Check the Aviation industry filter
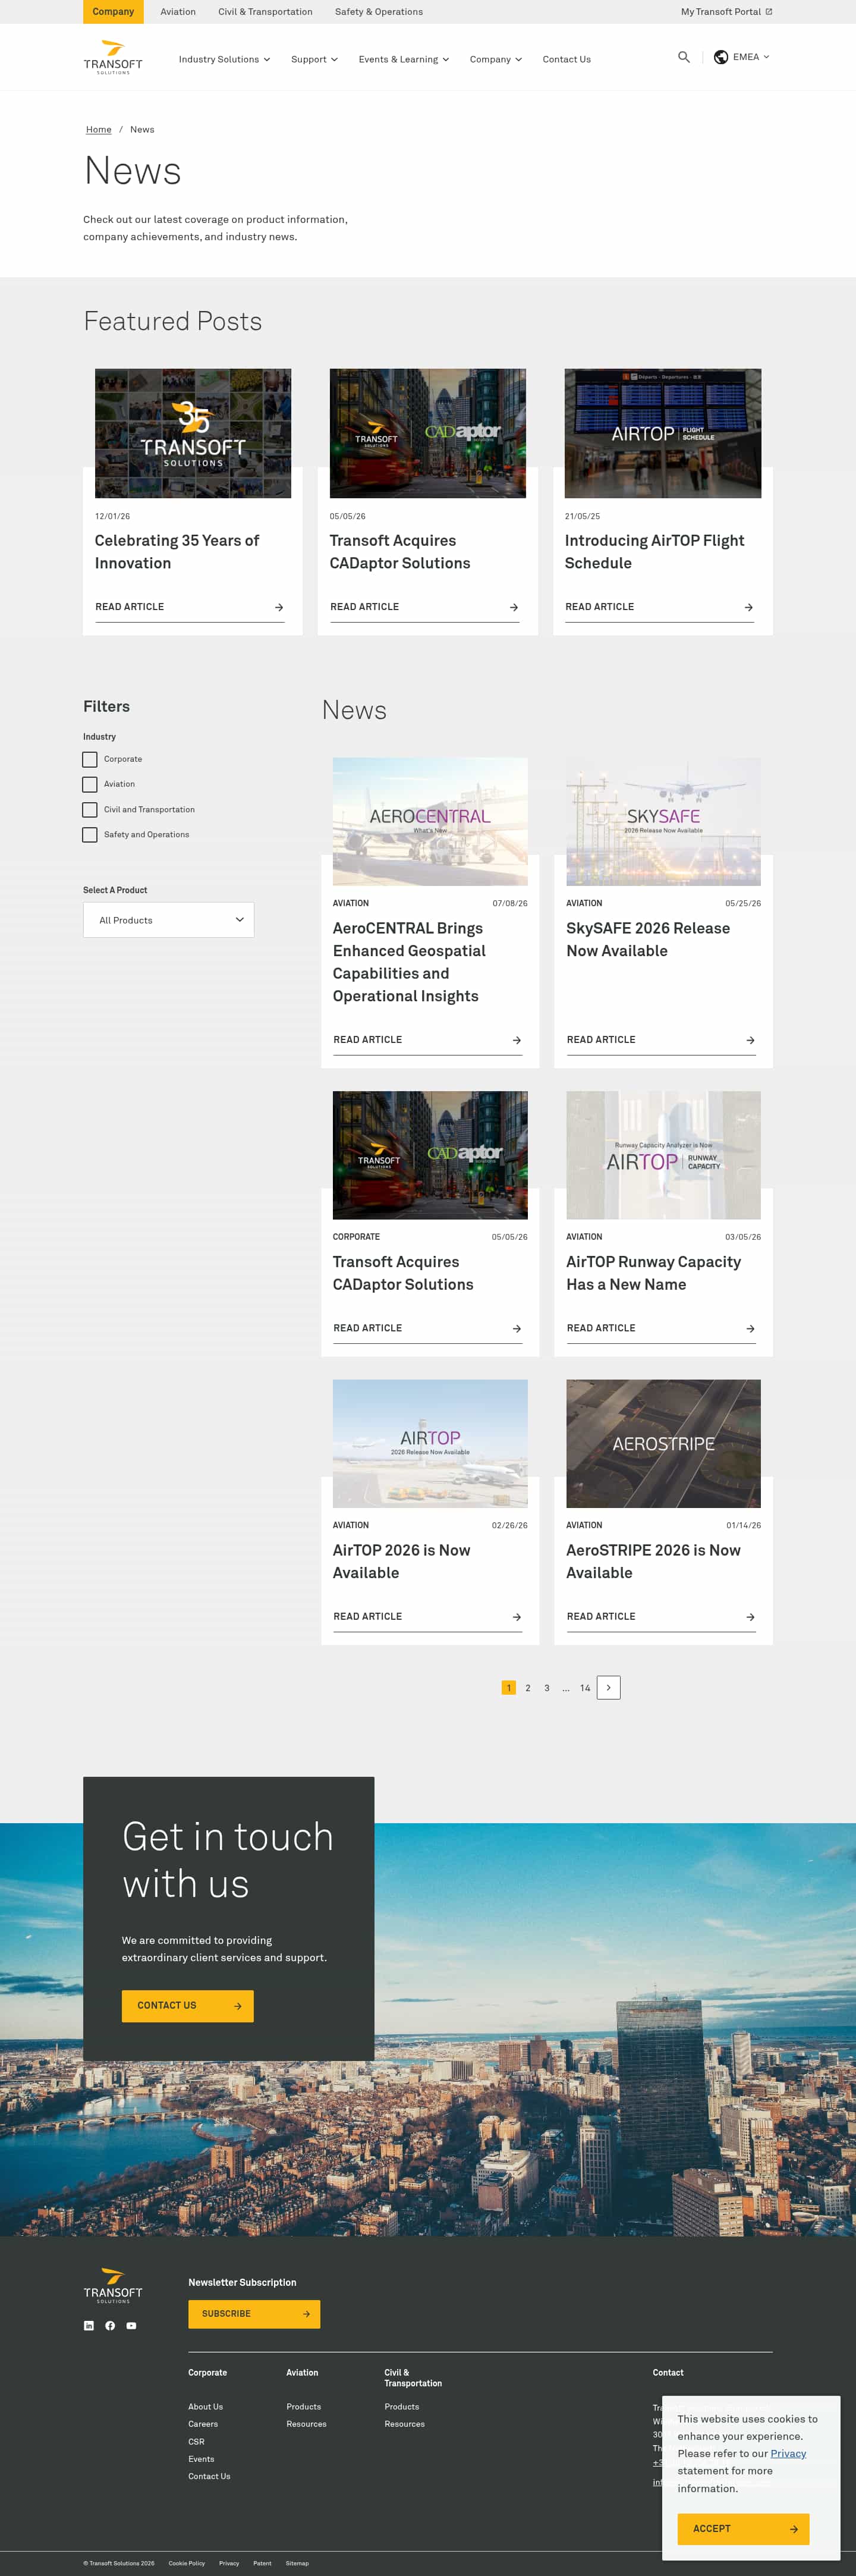The width and height of the screenshot is (856, 2576). coord(90,784)
